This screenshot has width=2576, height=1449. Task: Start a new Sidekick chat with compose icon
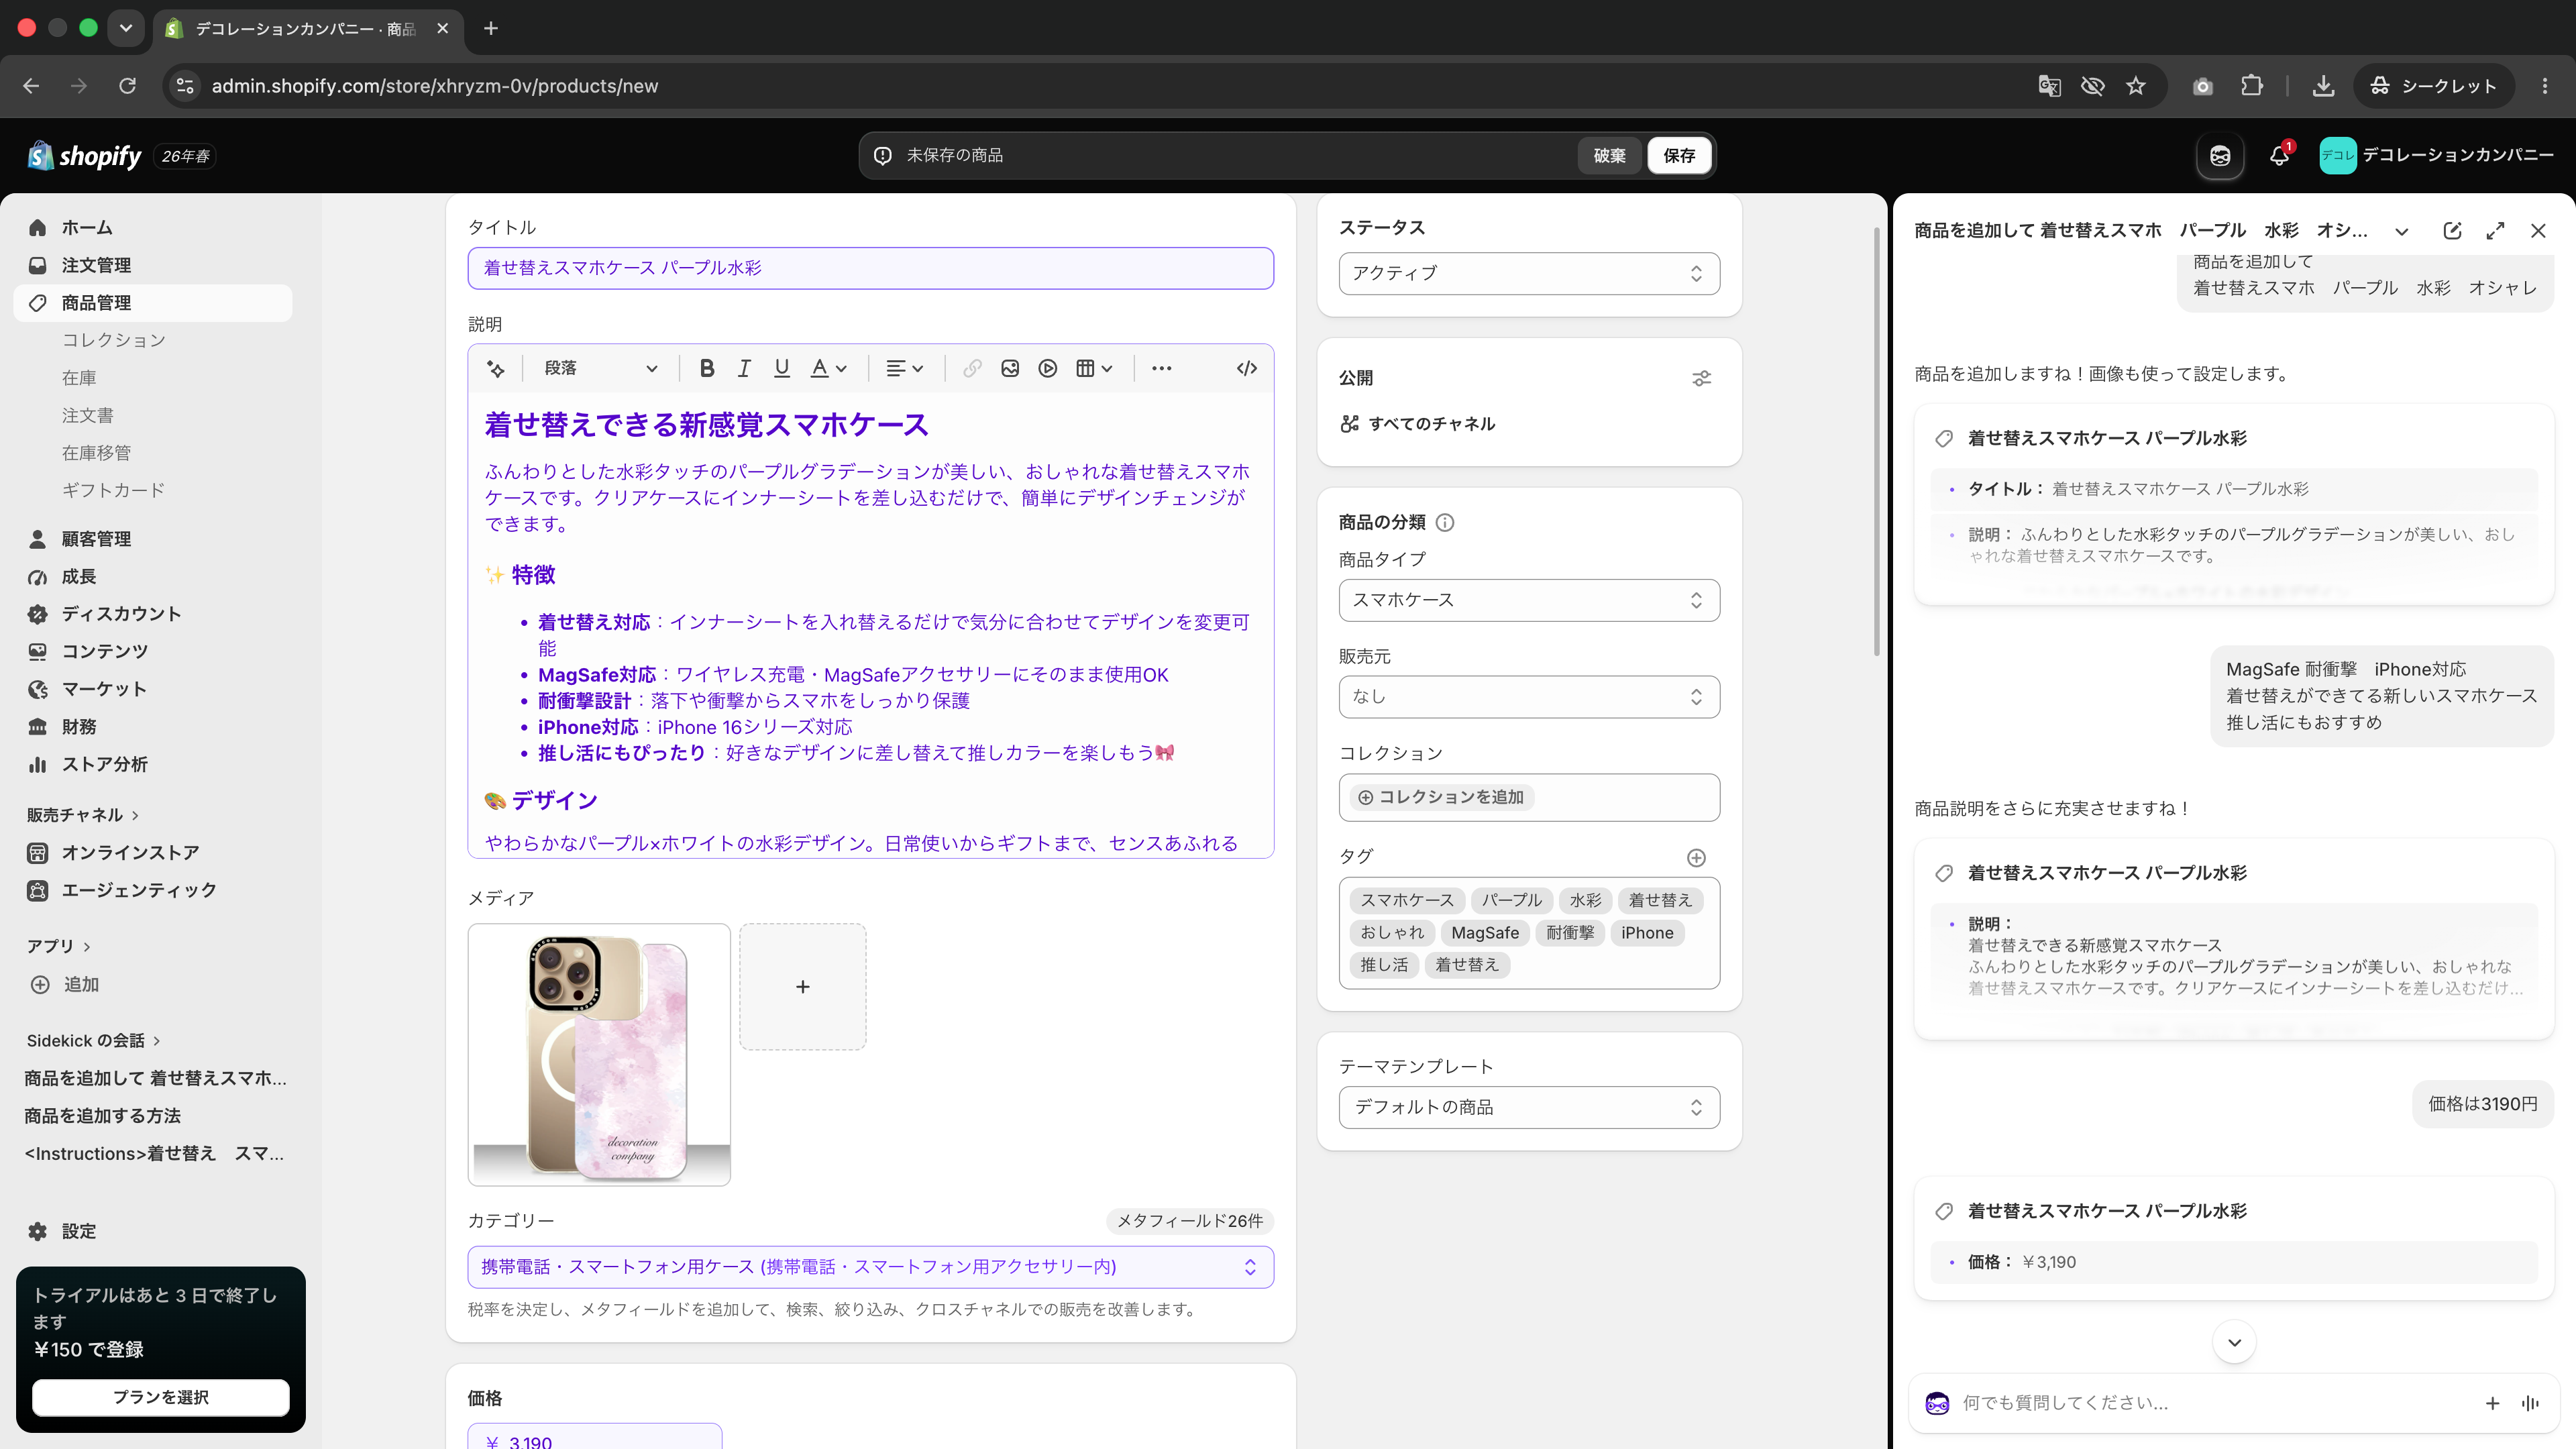(x=2452, y=230)
